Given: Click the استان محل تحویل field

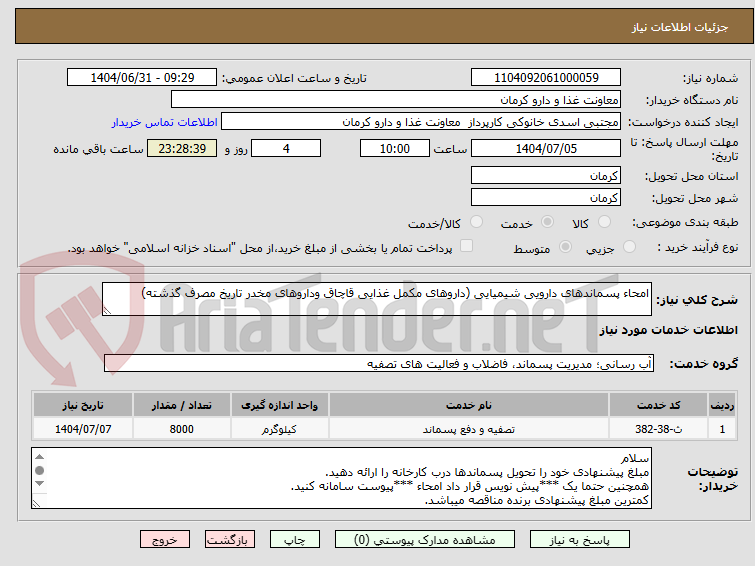Looking at the screenshot, I should point(546,176).
